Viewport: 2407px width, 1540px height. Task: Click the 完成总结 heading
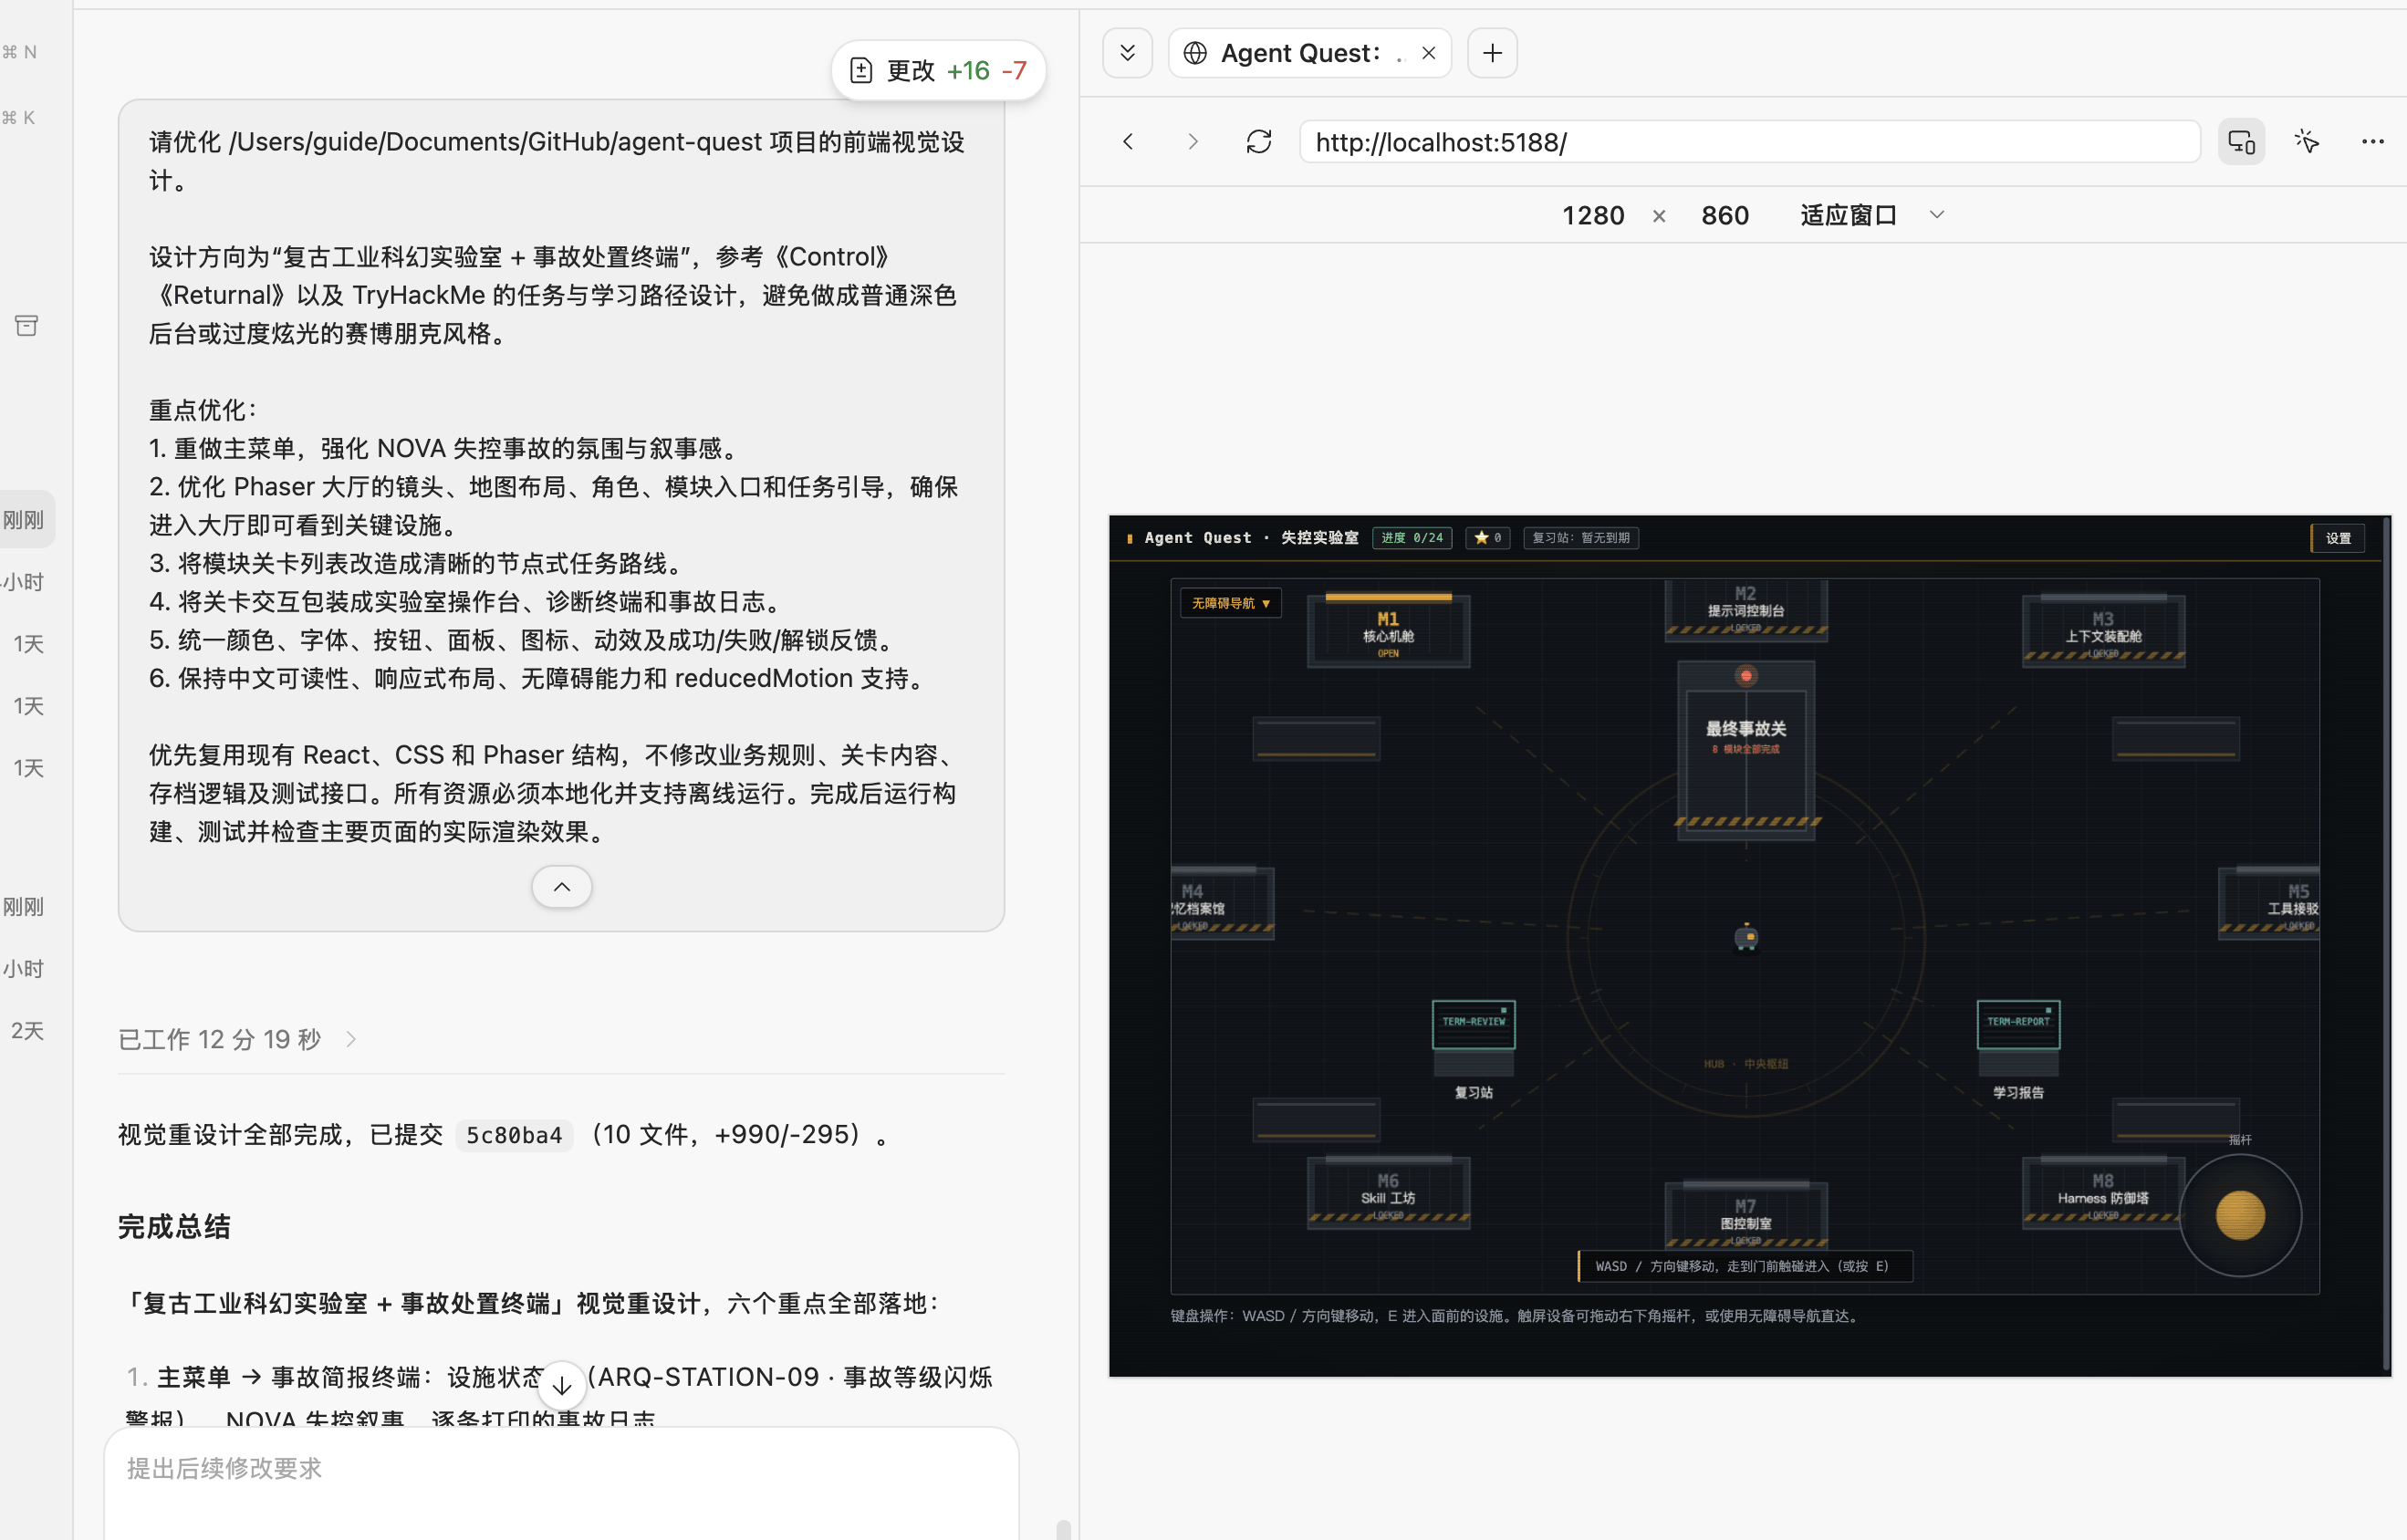tap(174, 1227)
